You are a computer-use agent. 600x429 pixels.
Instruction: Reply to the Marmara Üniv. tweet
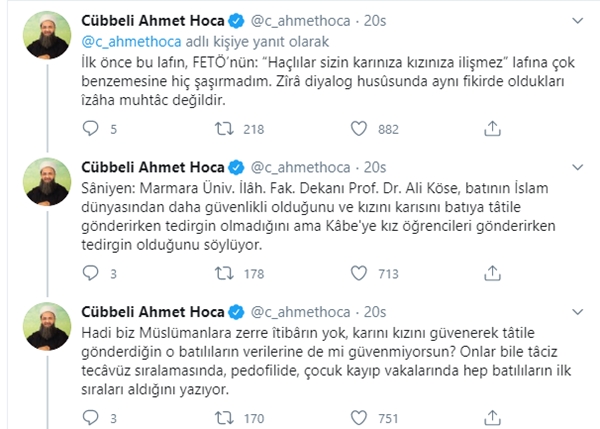click(91, 273)
